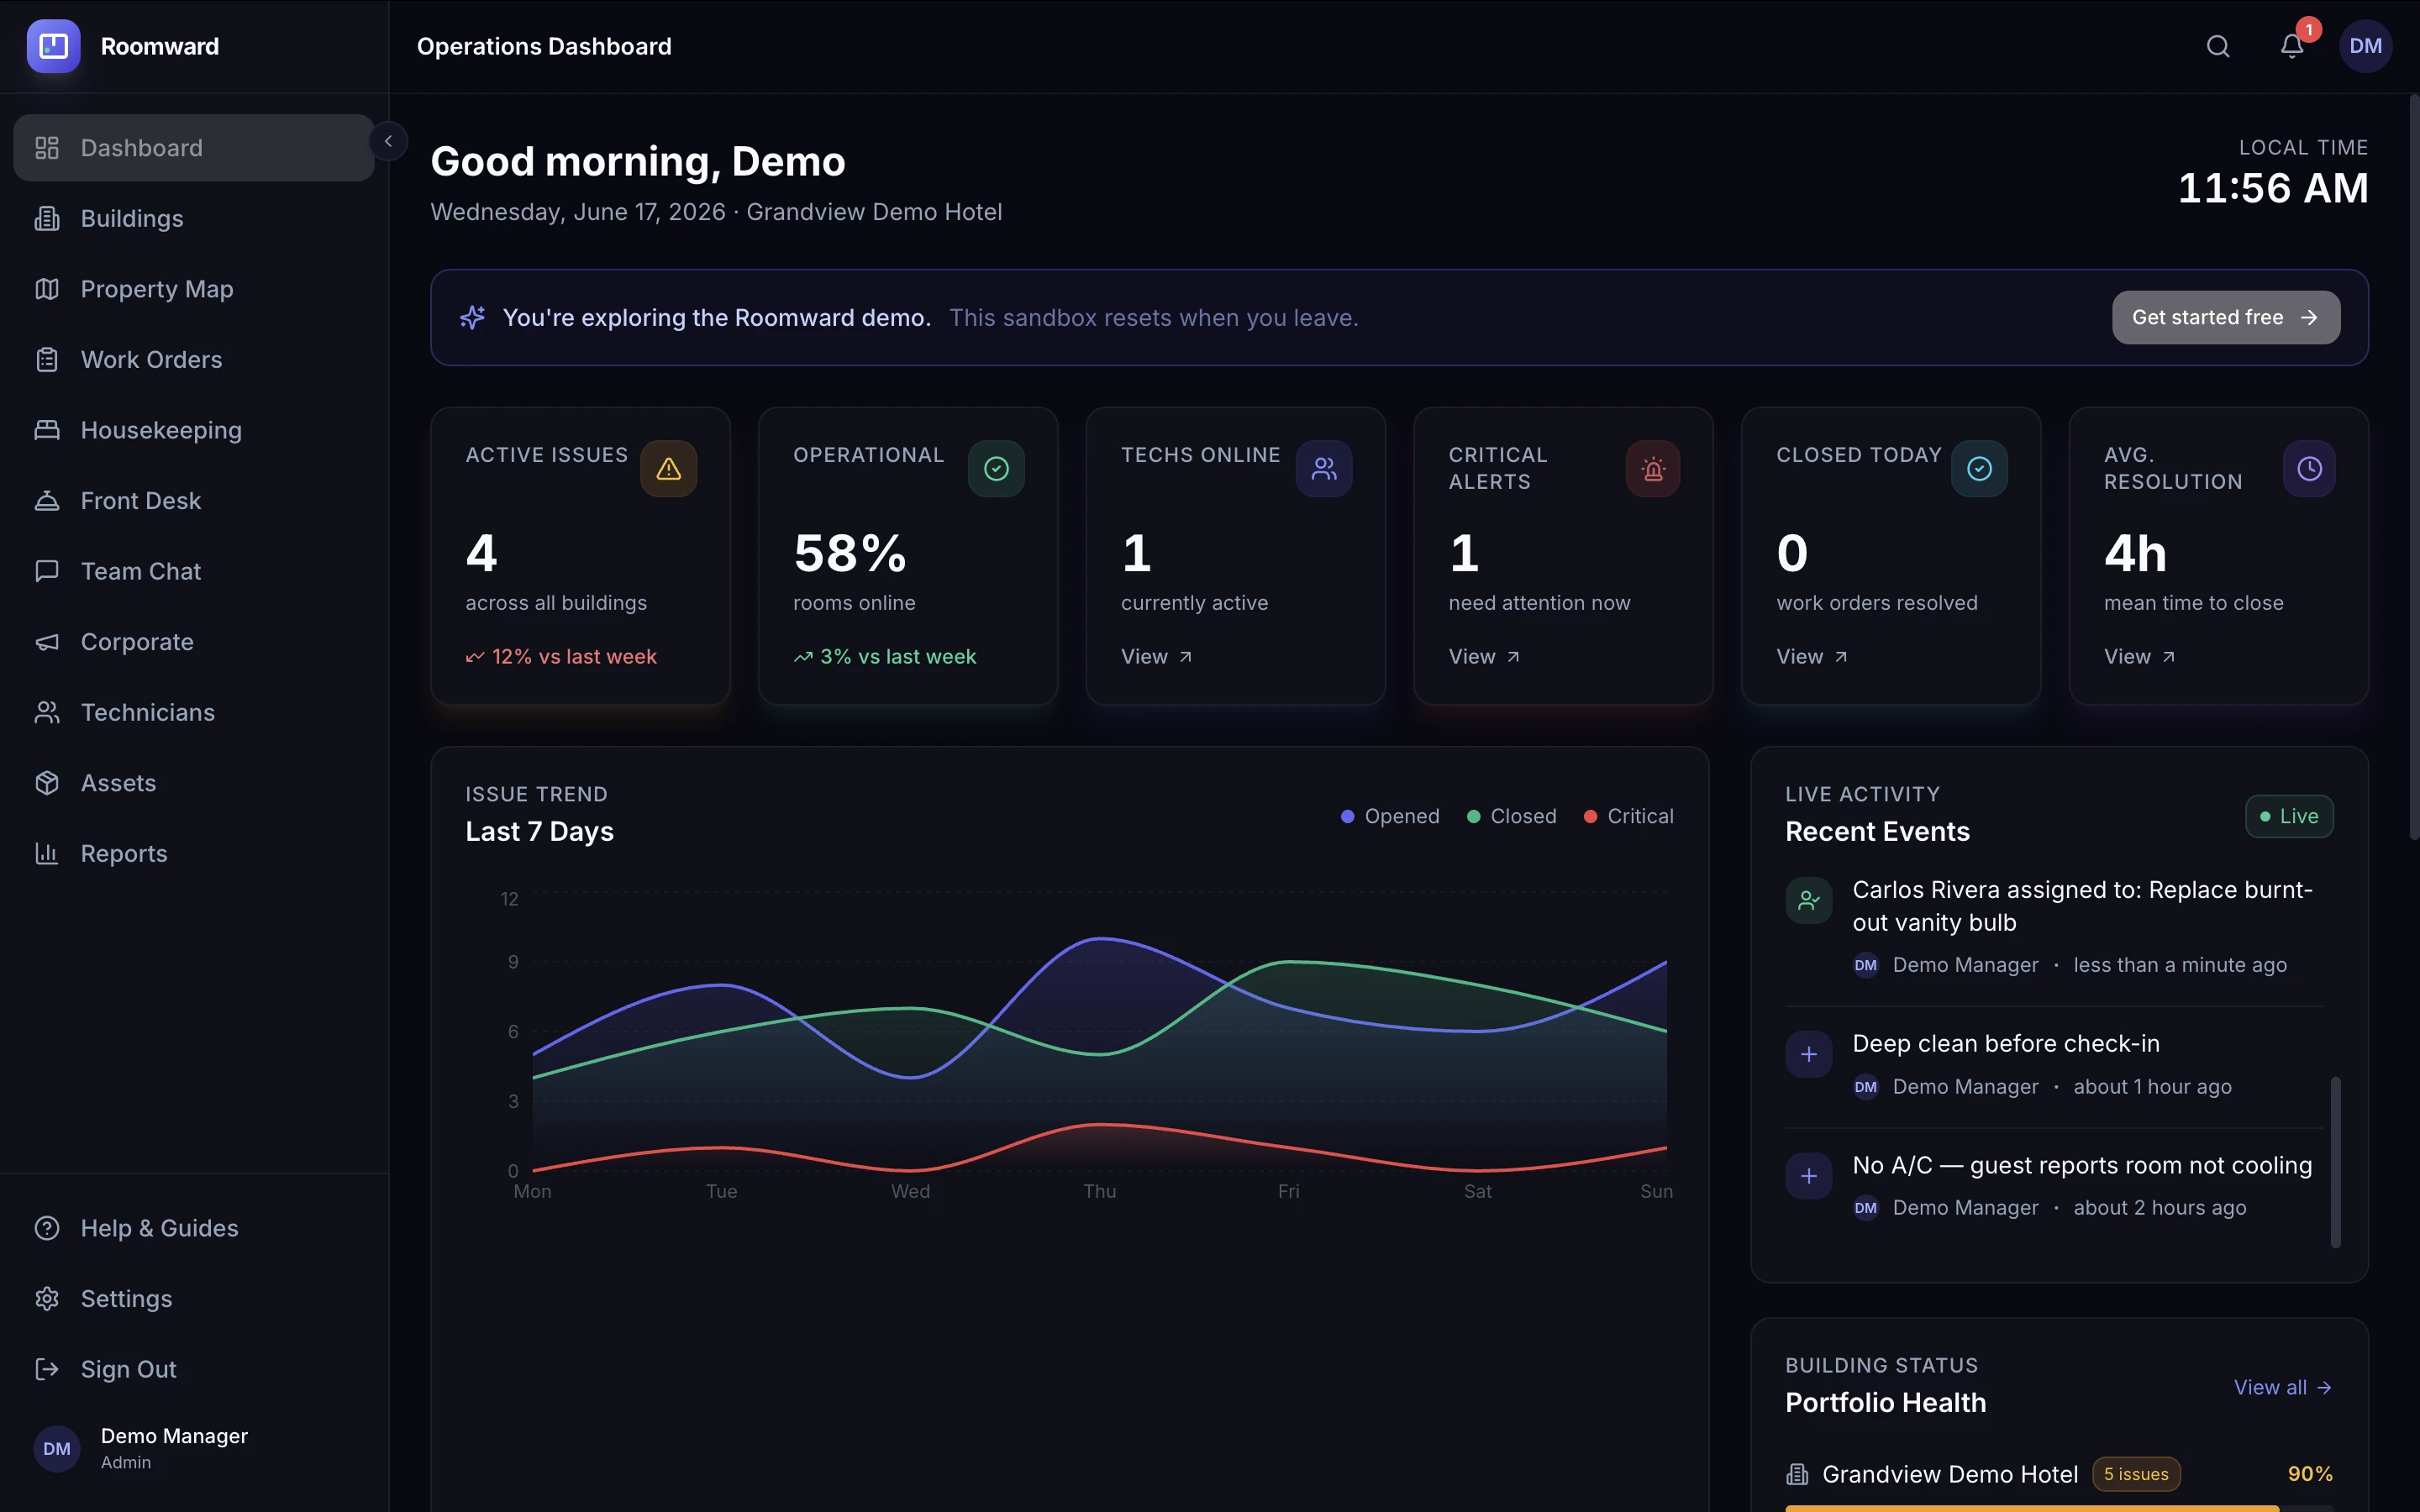Click the Operational checkmark icon
The width and height of the screenshot is (2420, 1512).
tap(996, 469)
